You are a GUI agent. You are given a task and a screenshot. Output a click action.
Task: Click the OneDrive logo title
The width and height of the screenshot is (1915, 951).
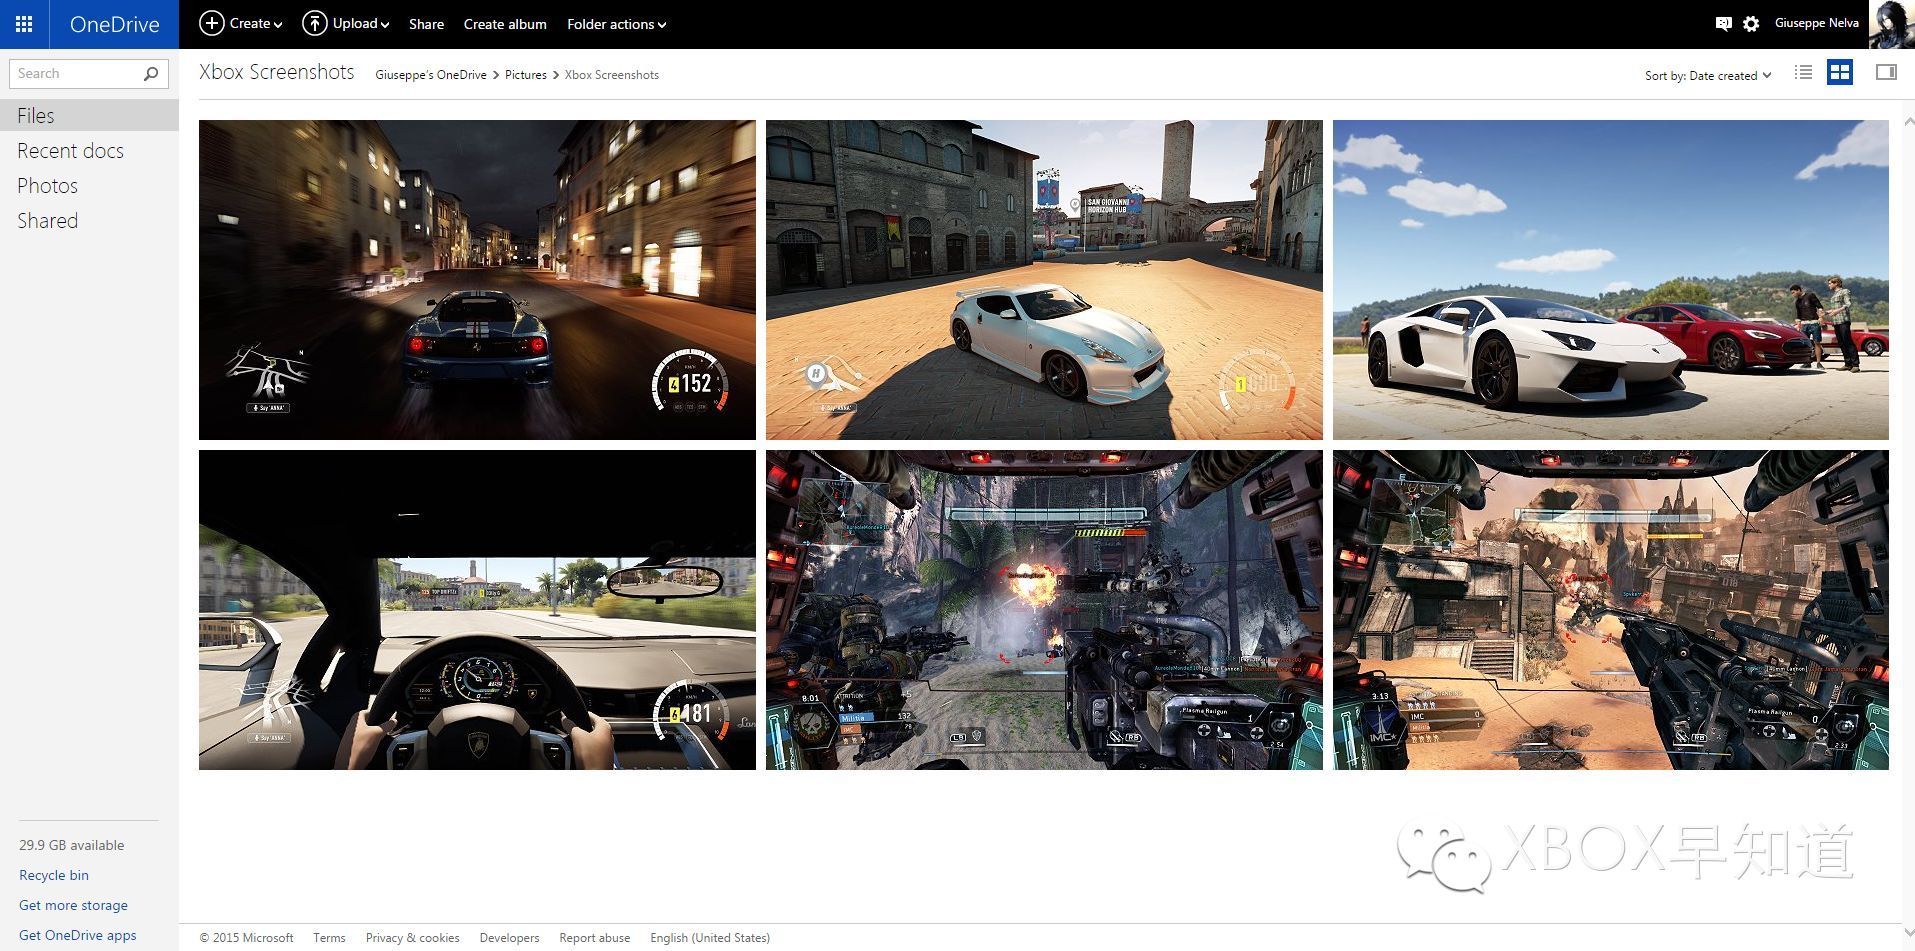(114, 24)
